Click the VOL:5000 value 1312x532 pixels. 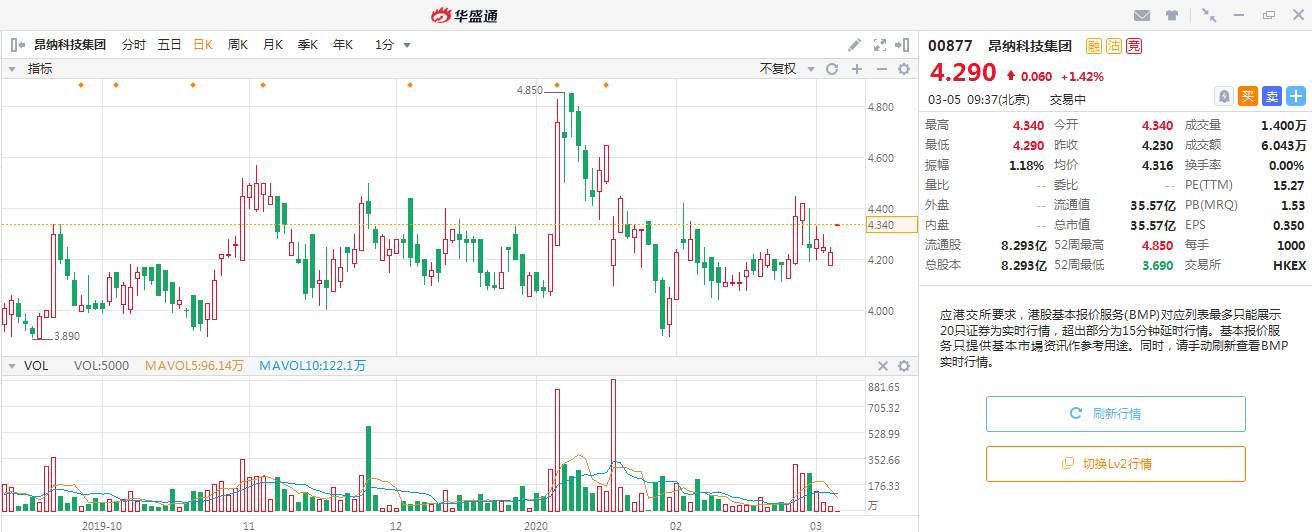pos(101,366)
